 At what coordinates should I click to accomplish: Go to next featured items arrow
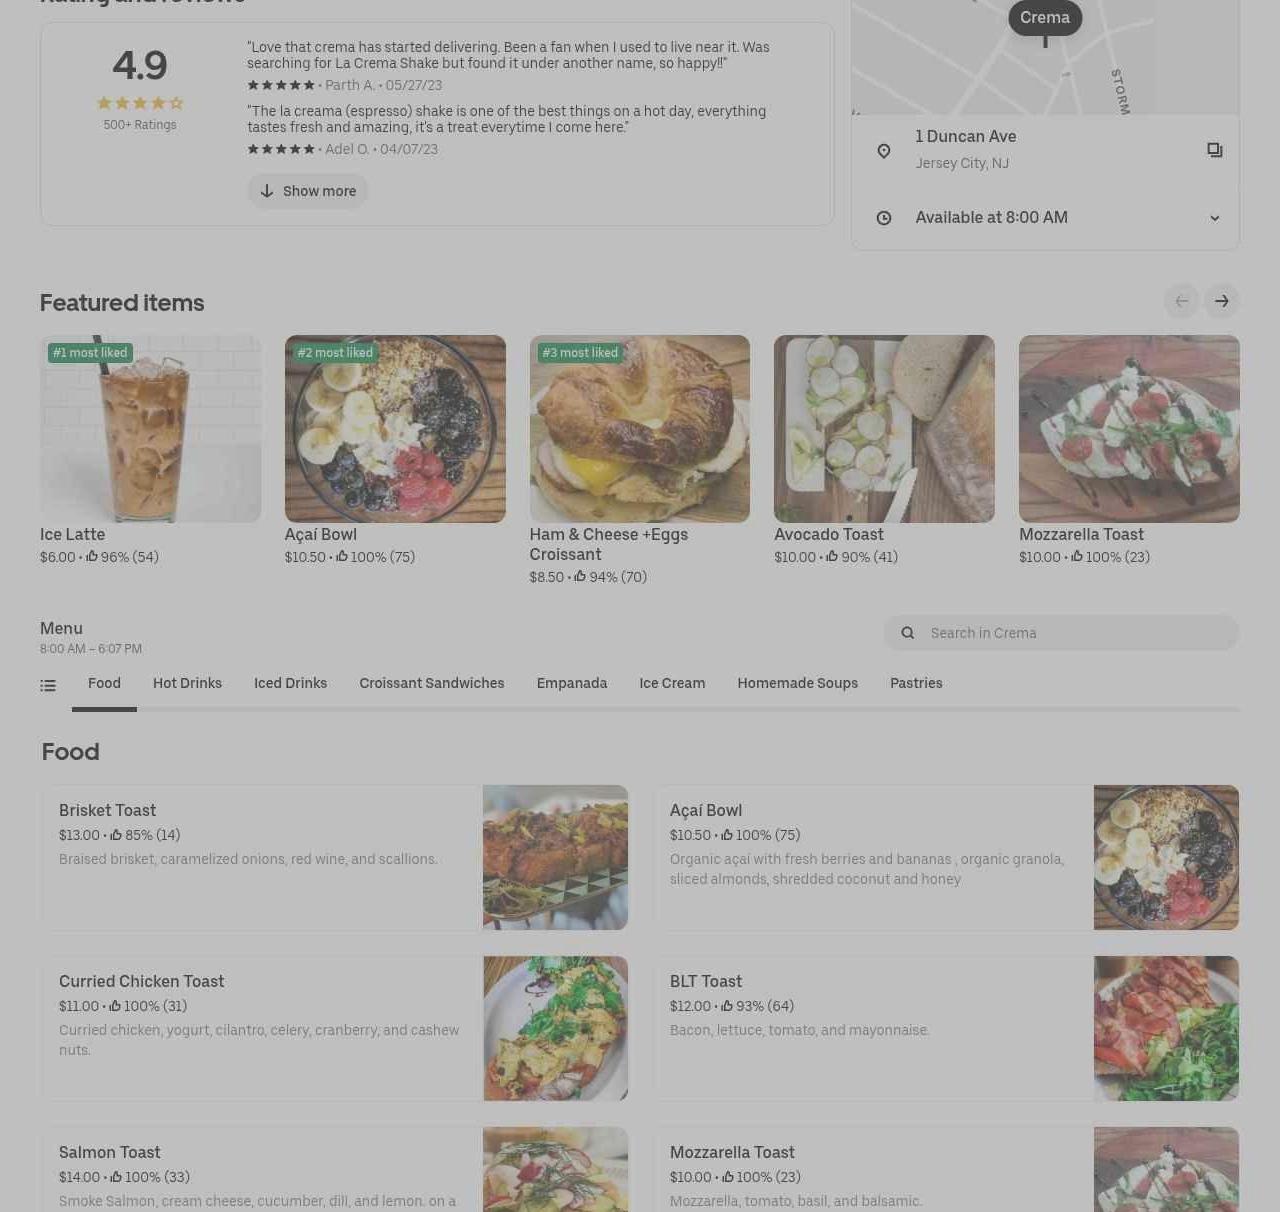[1222, 301]
